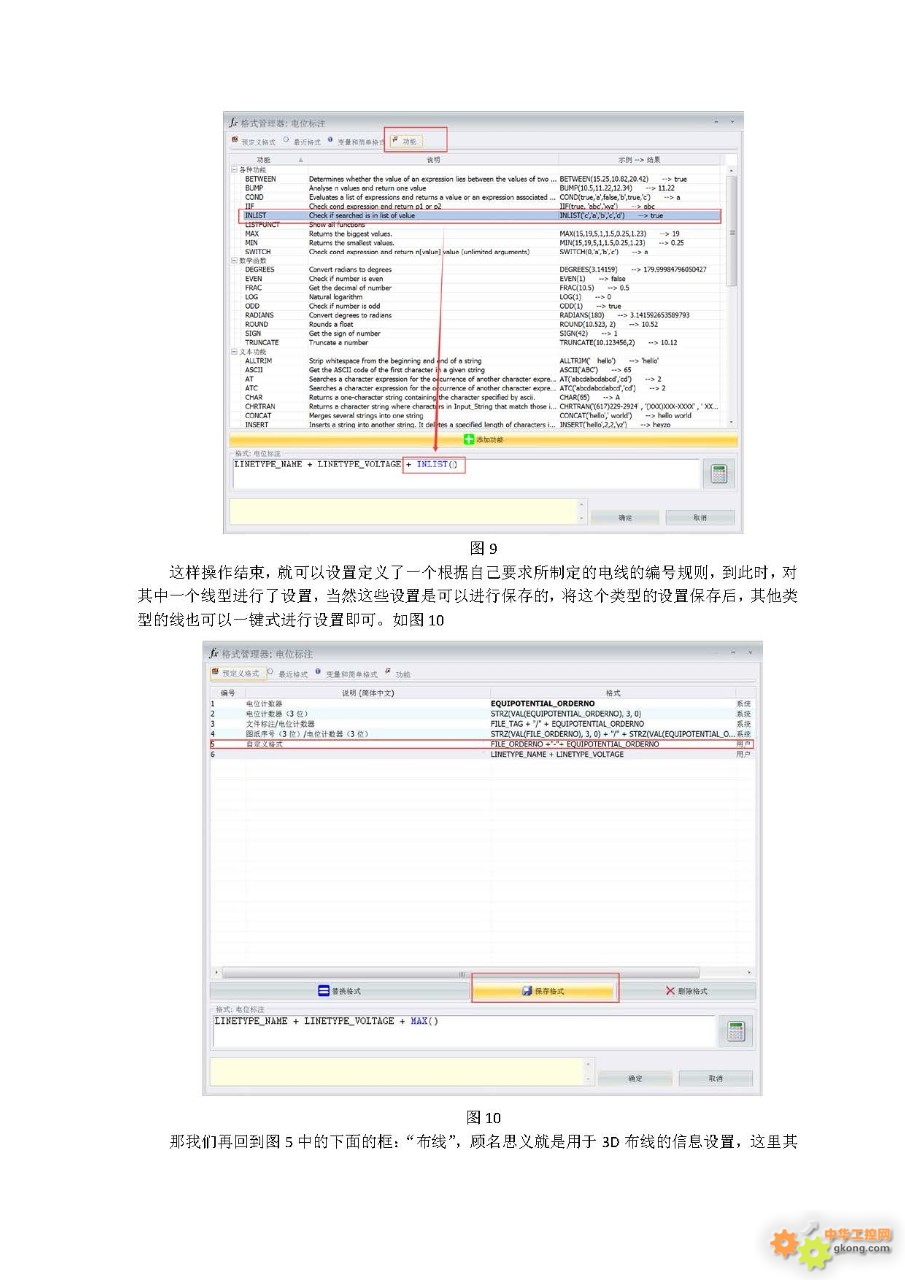Select the INLIST function row

pyautogui.click(x=482, y=215)
